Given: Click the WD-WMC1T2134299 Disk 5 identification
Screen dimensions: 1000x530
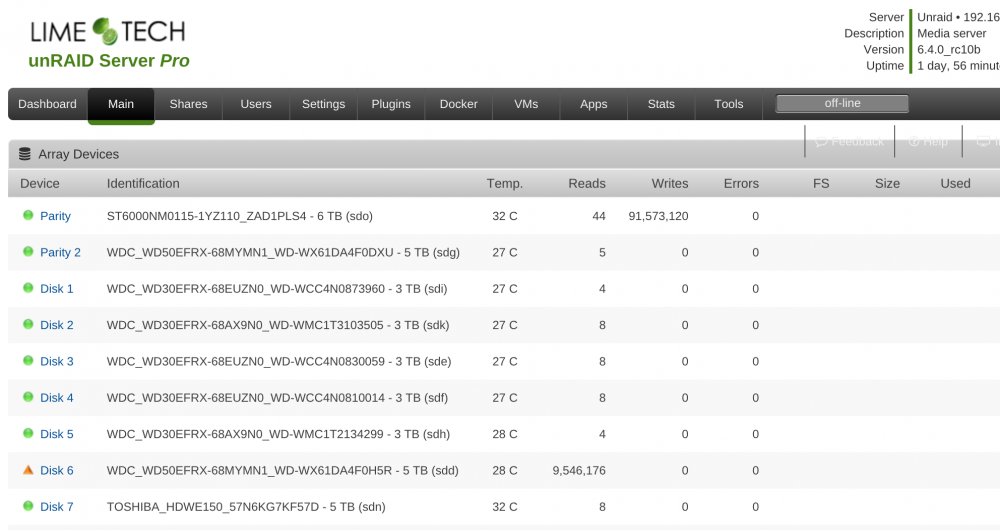Looking at the screenshot, I should pos(278,434).
